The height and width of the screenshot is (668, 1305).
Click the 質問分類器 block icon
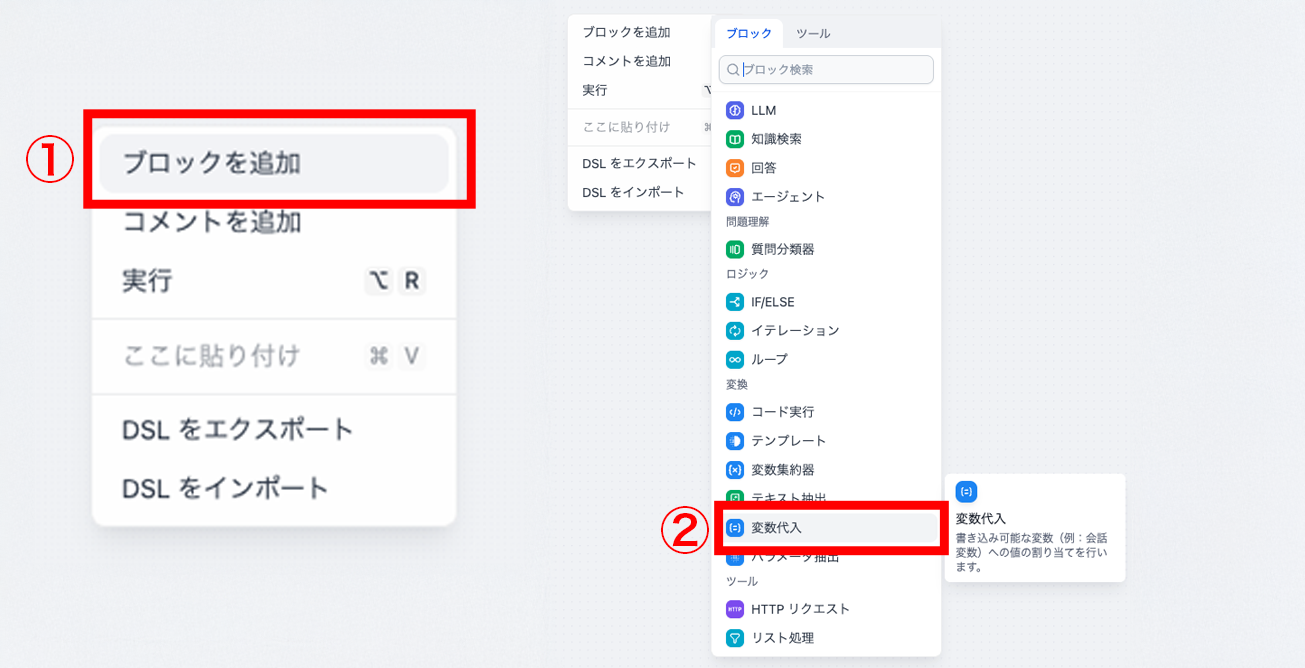[x=735, y=249]
